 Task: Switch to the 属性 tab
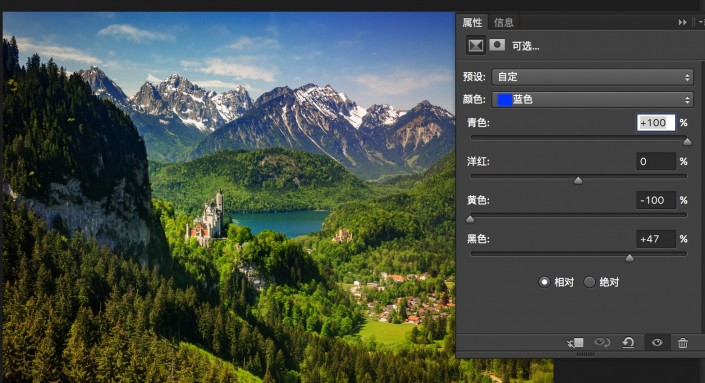472,22
